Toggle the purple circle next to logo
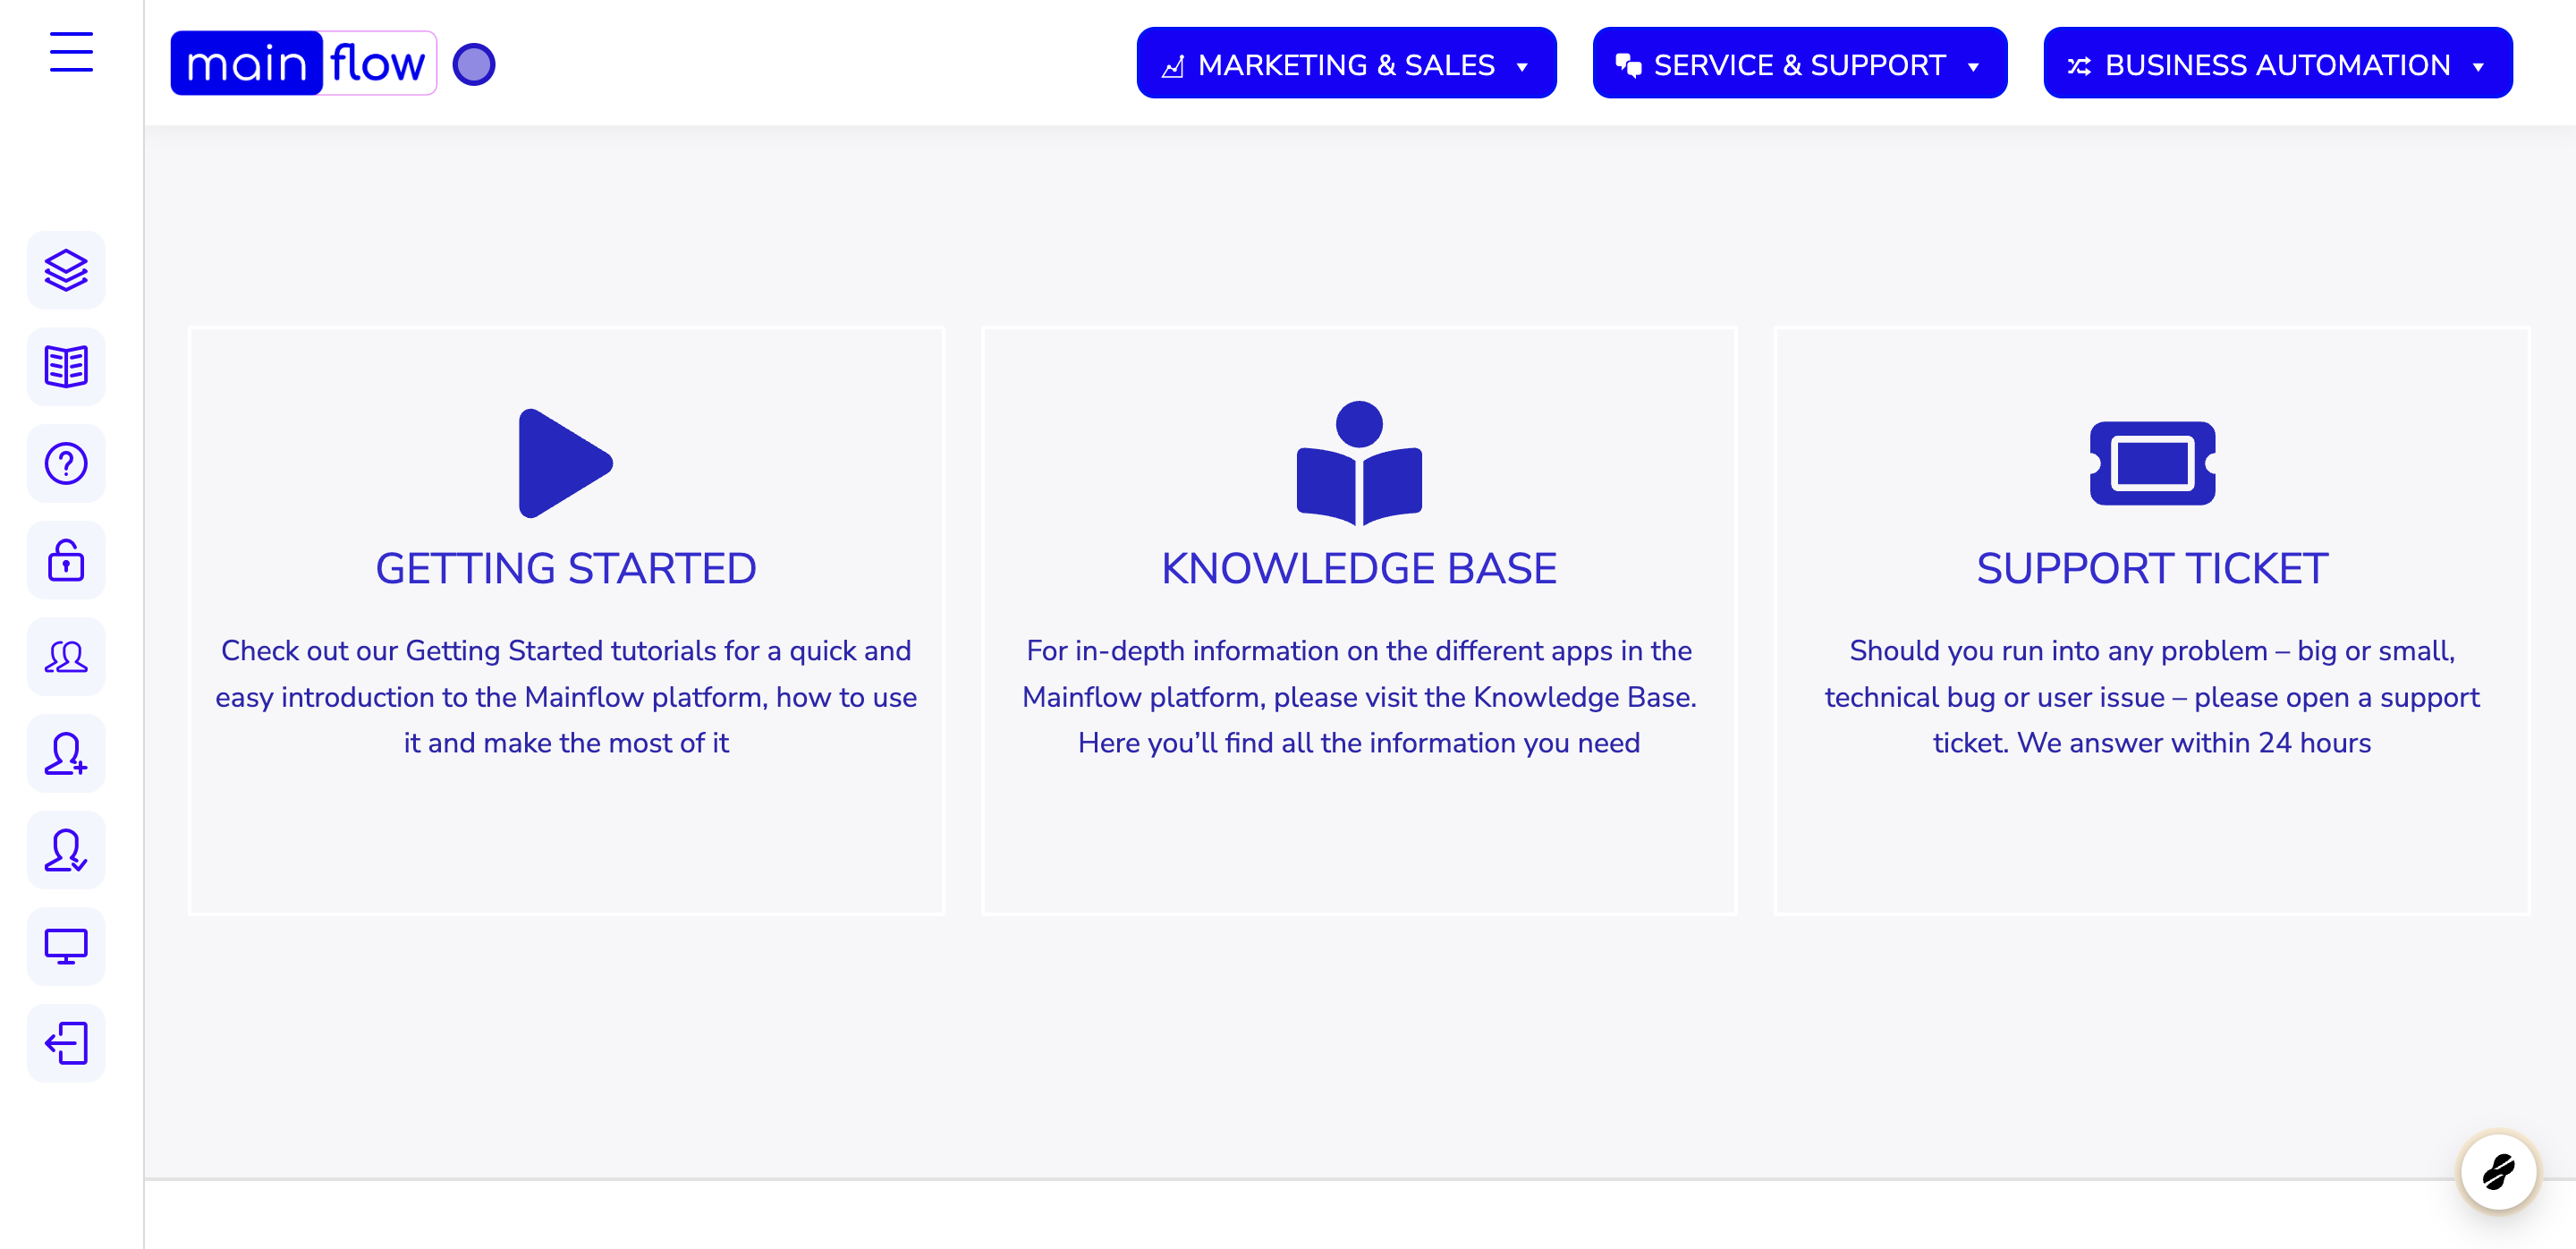 [474, 64]
